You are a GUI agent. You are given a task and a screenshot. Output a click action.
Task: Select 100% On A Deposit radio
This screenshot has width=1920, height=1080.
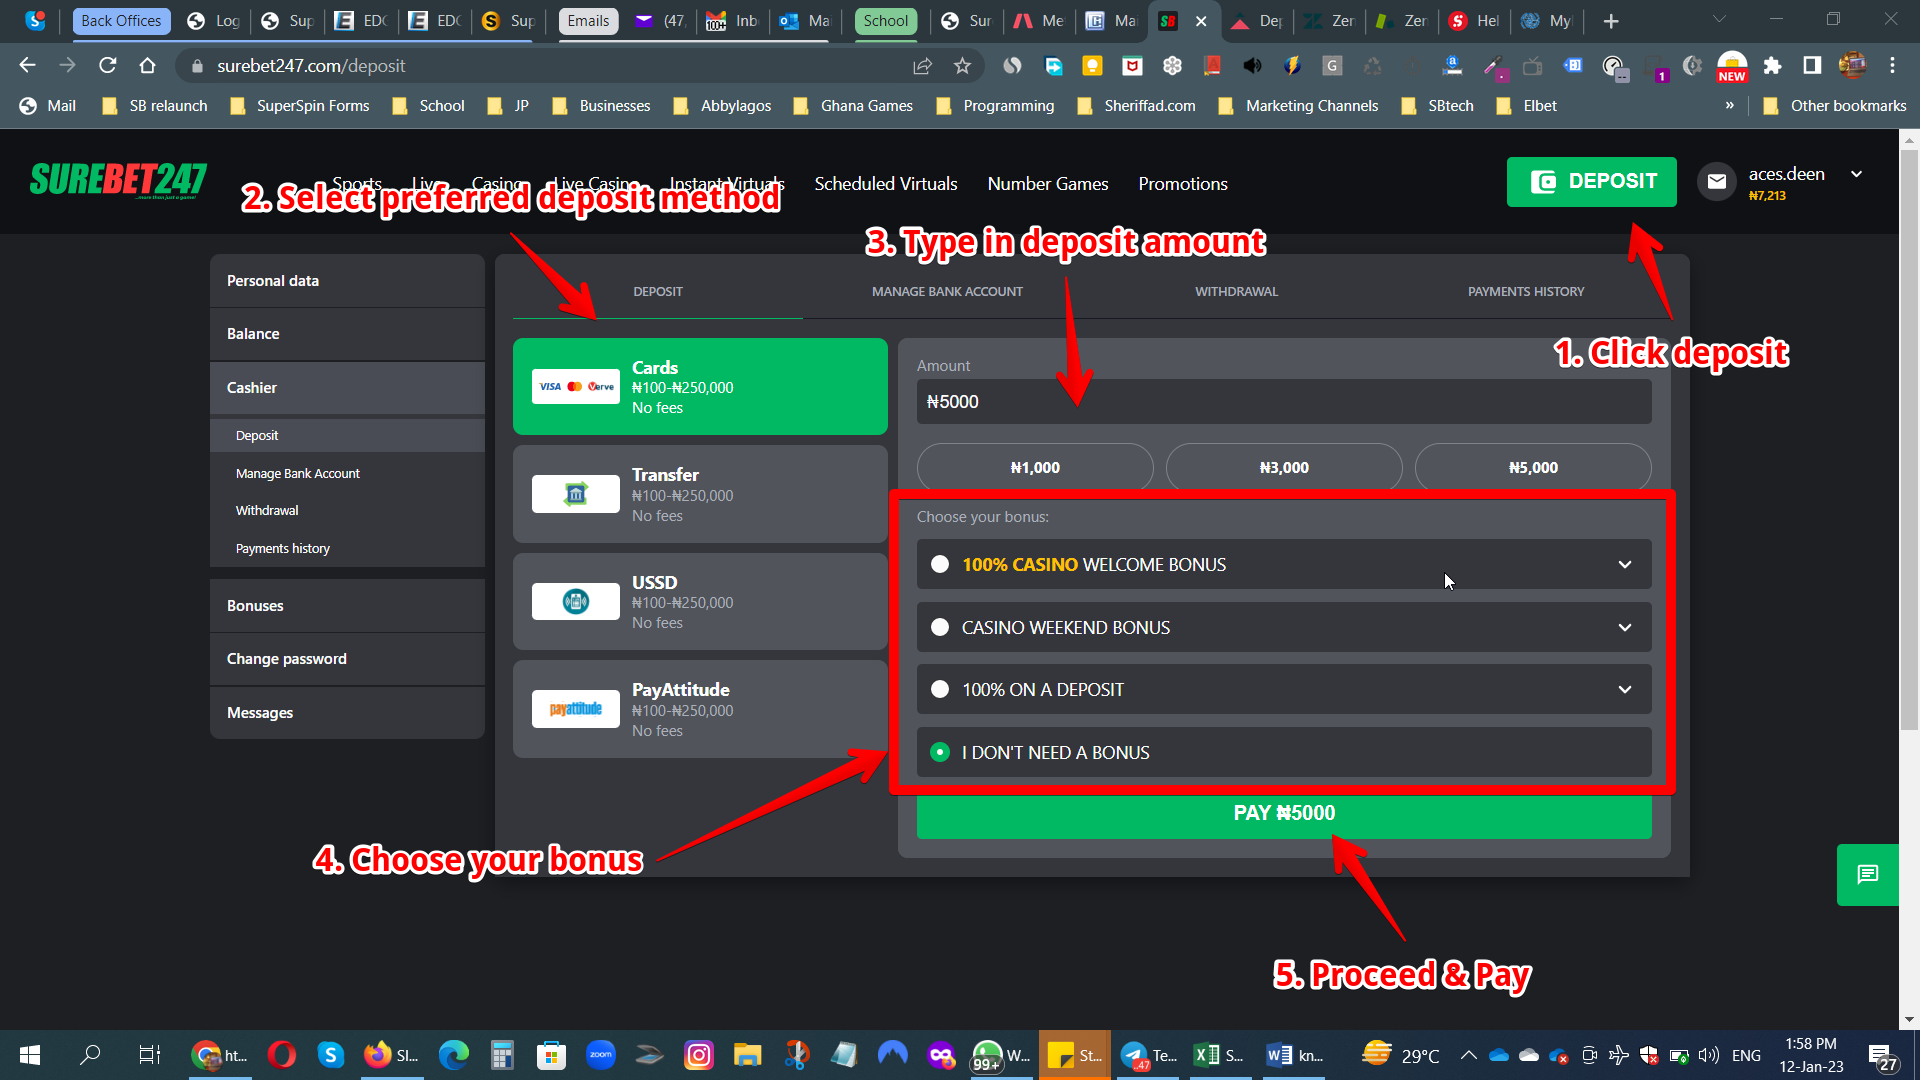940,689
